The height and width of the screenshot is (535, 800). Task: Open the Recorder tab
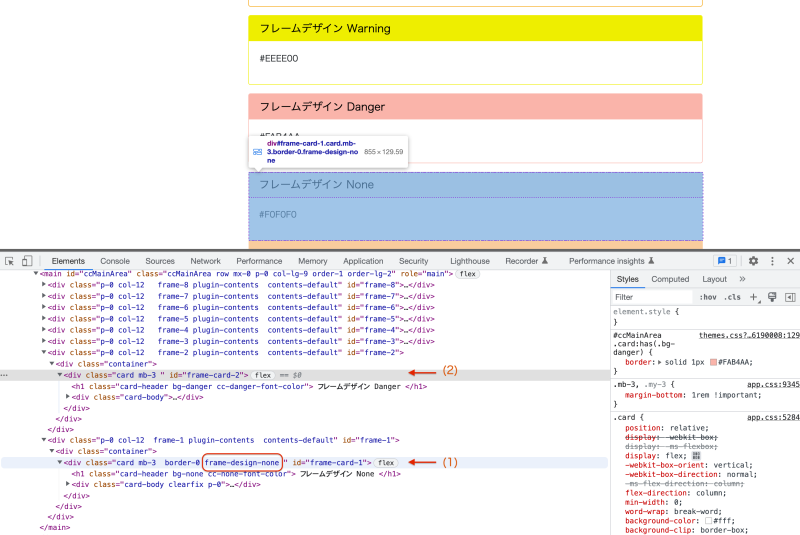point(521,261)
